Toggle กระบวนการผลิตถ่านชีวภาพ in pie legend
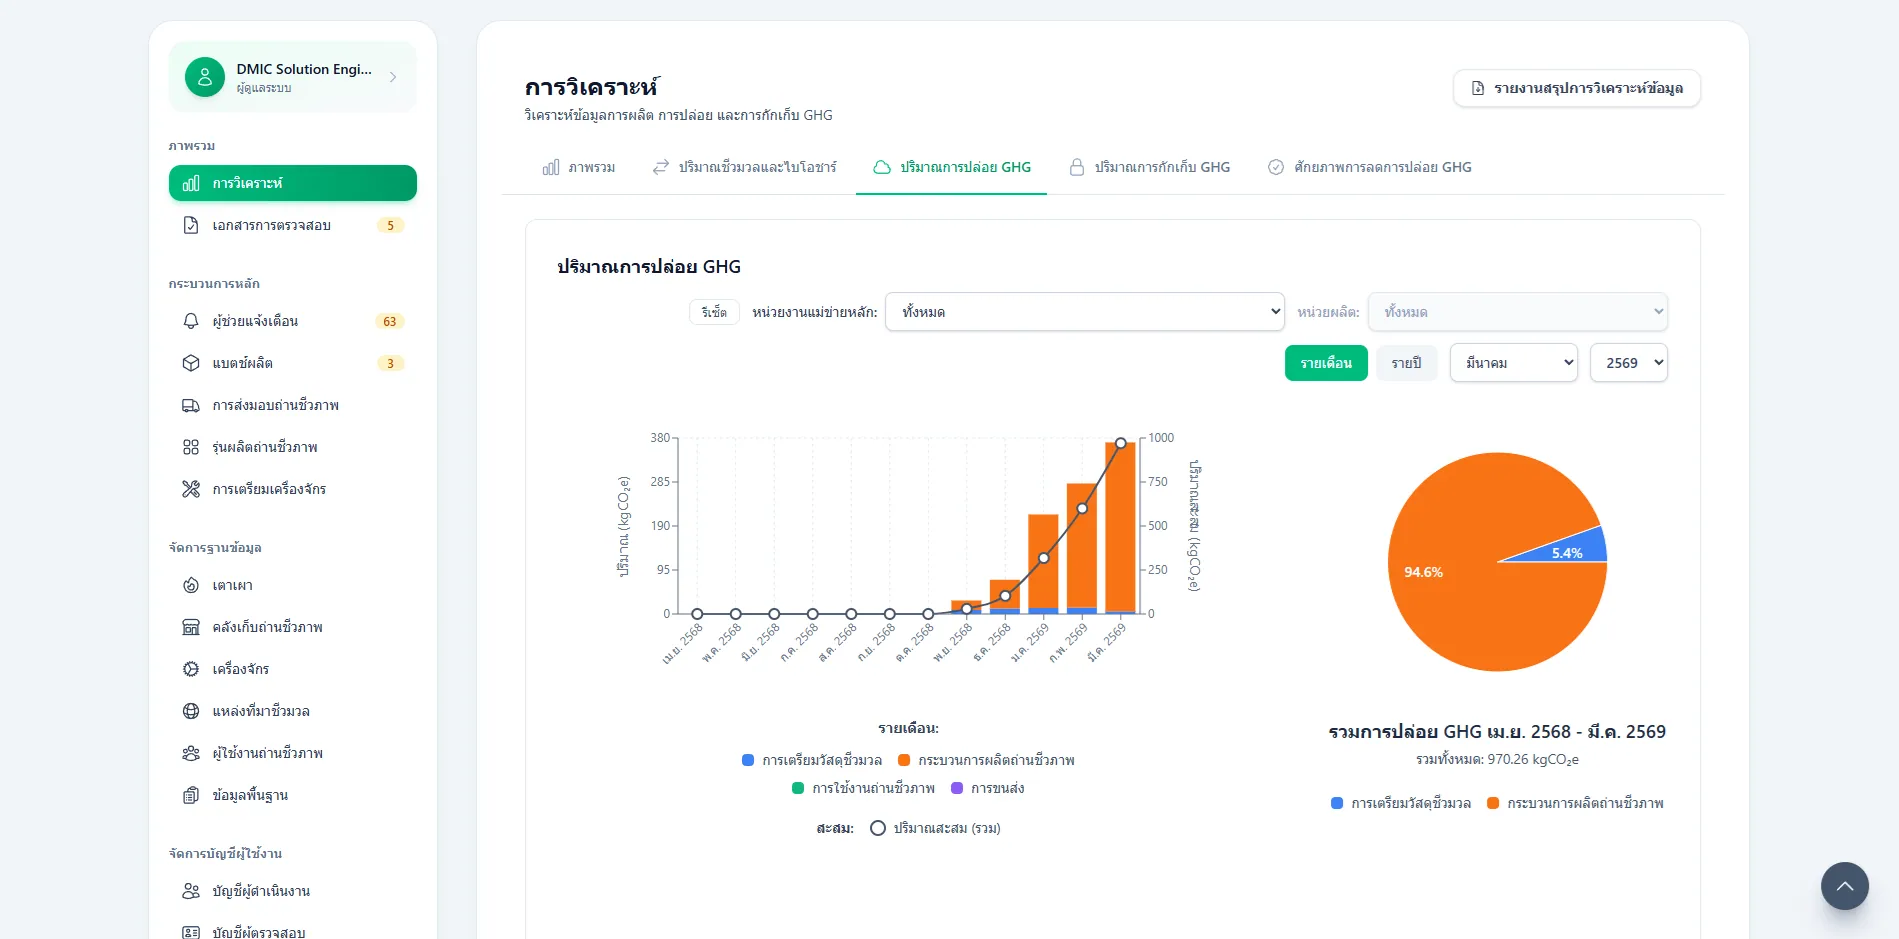This screenshot has width=1899, height=939. [1575, 803]
